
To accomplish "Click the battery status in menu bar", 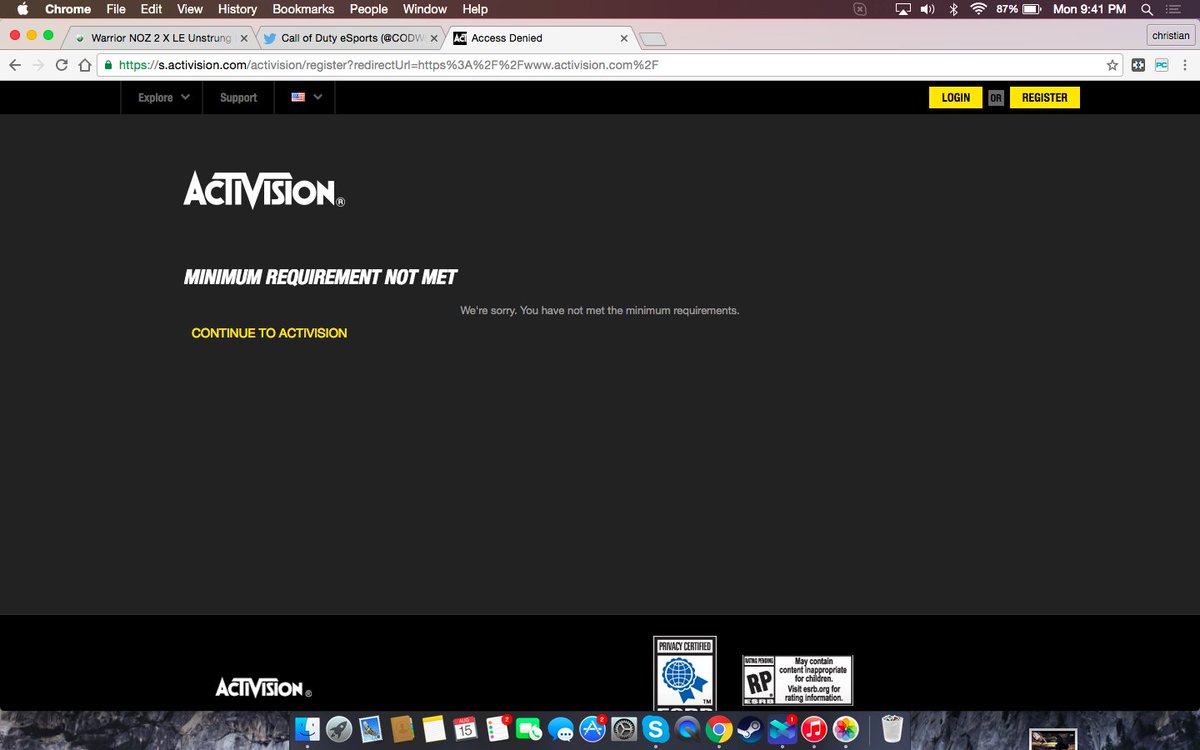I will 1019,9.
